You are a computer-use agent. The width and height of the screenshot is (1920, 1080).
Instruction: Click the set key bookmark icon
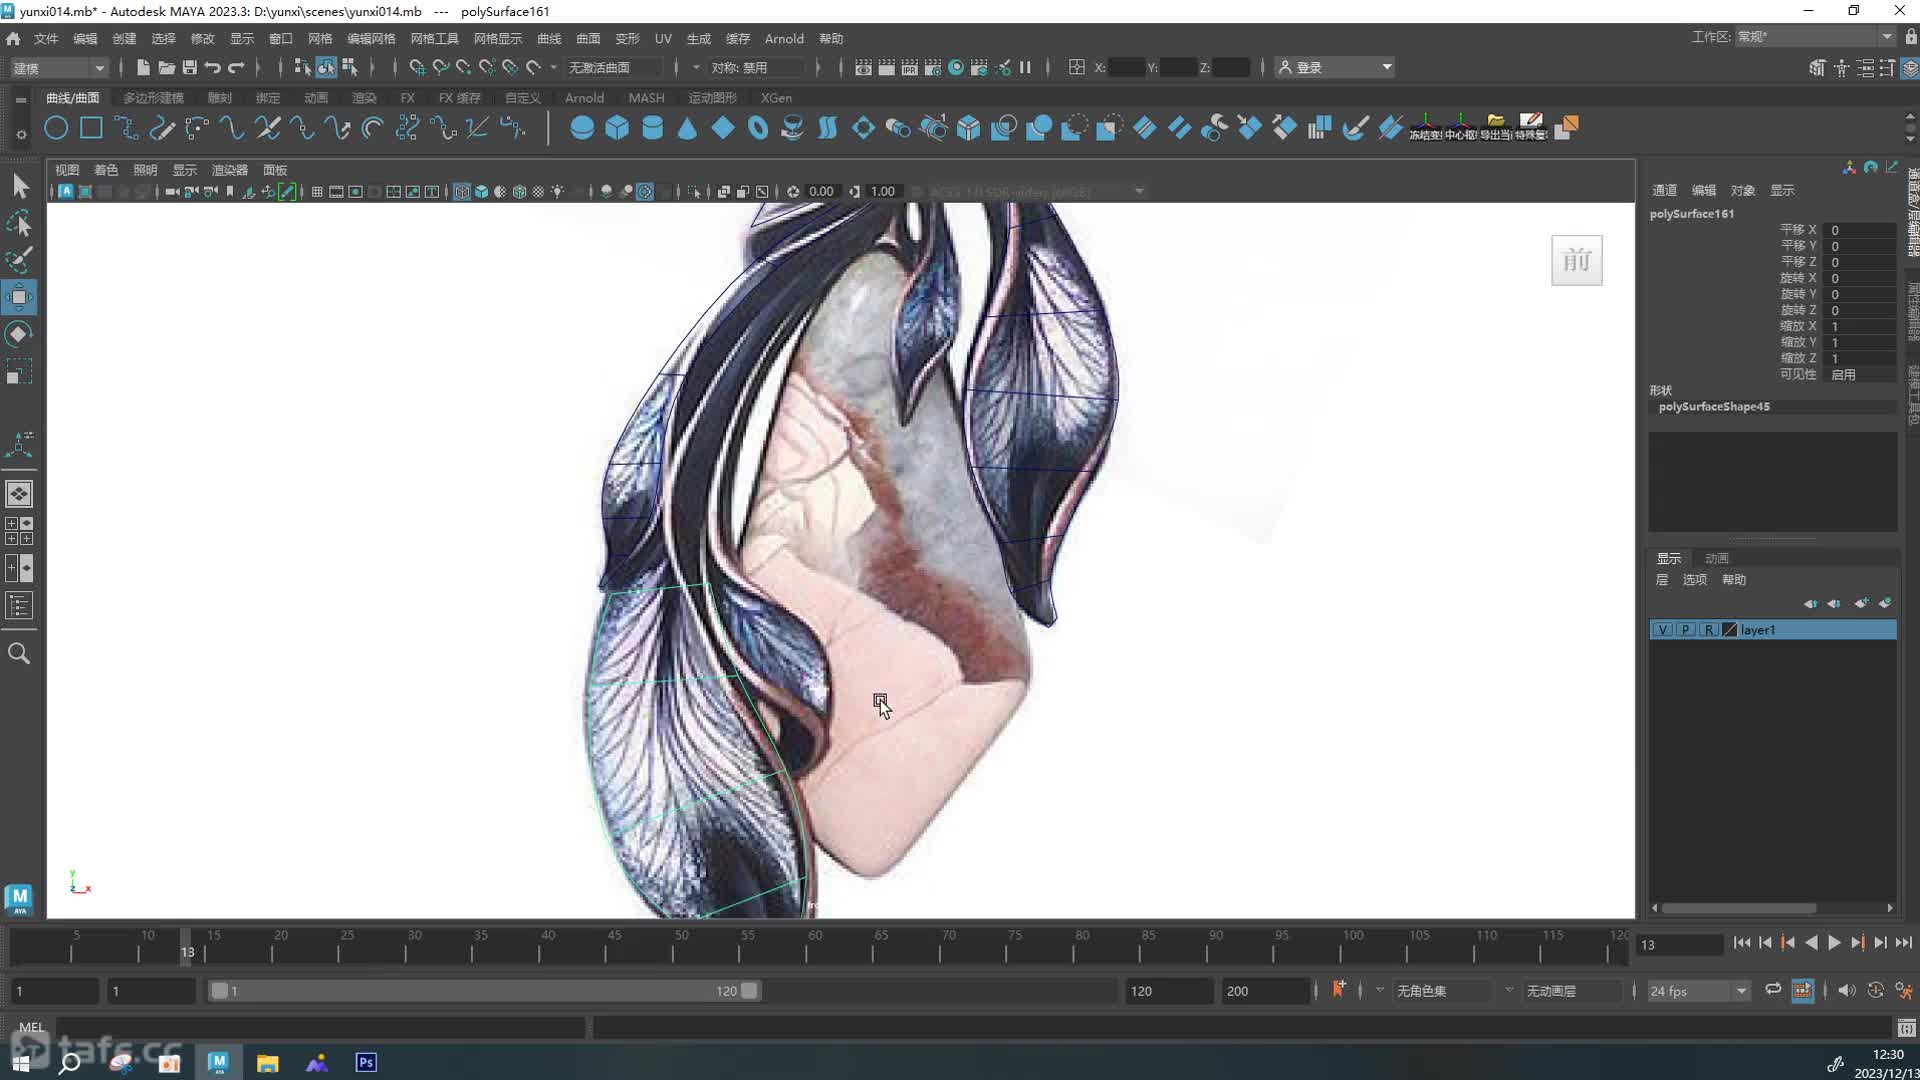coord(1339,990)
